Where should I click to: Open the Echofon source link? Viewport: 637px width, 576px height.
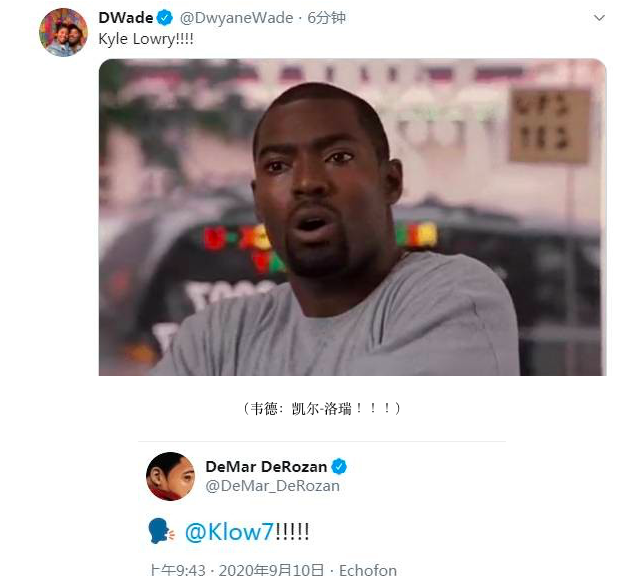pyautogui.click(x=368, y=570)
